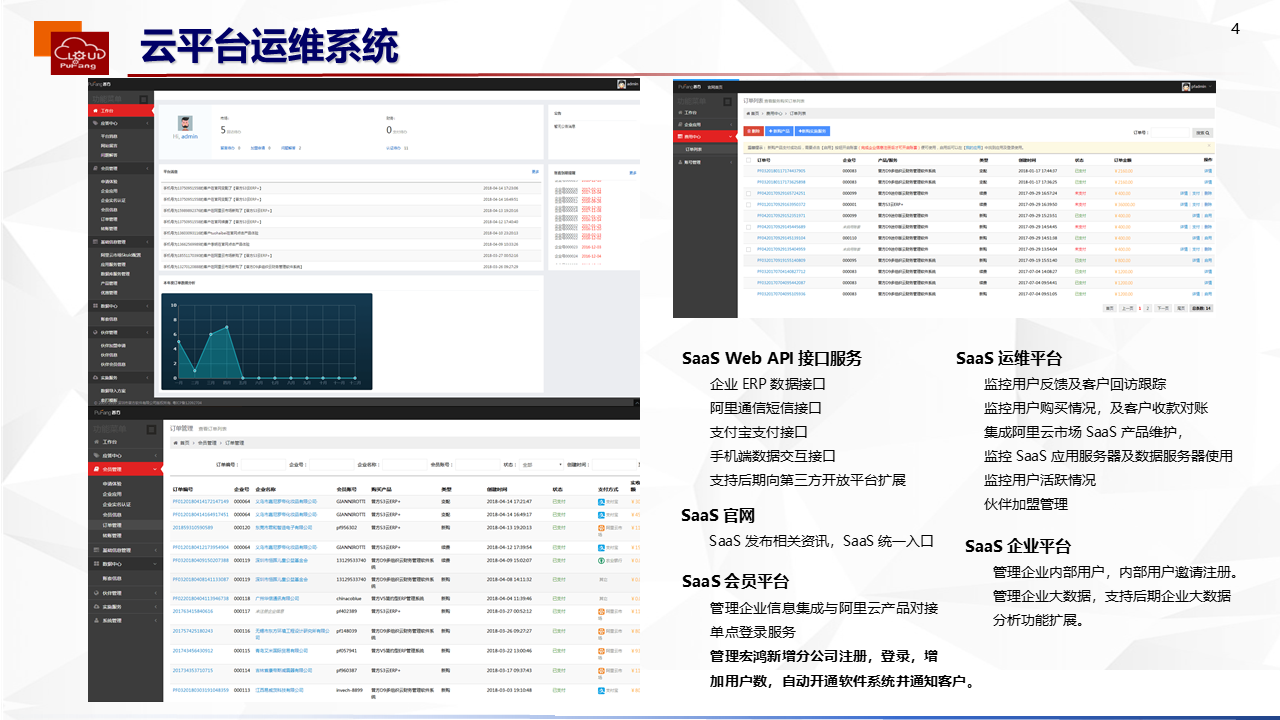1280x720 pixels.
Task: Click the 订单编号 input field in the filter row
Action: pyautogui.click(x=260, y=465)
